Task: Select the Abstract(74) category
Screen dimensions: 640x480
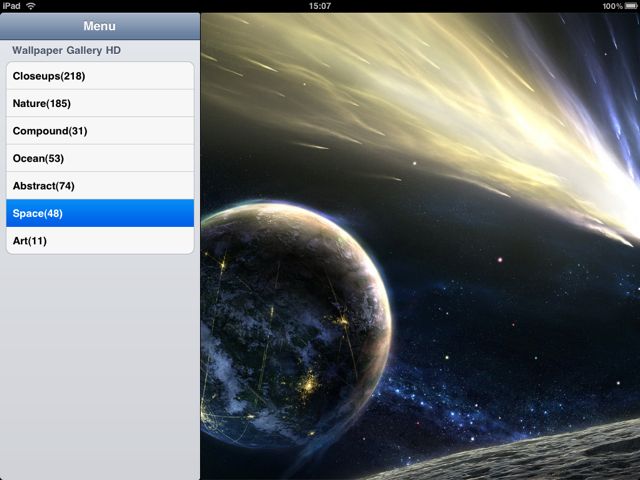Action: [x=100, y=186]
